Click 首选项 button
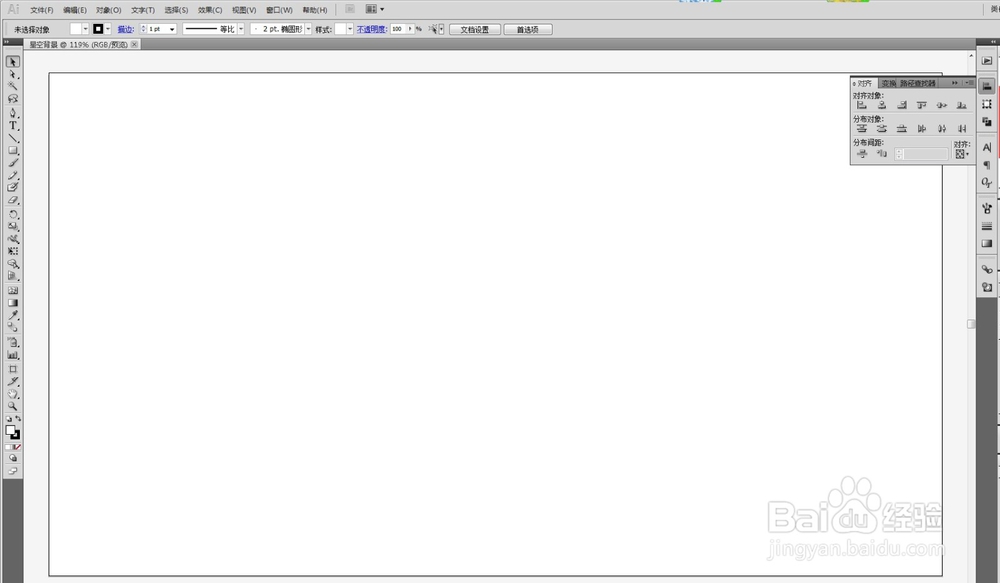Screen dimensions: 1000x583 coord(527,29)
